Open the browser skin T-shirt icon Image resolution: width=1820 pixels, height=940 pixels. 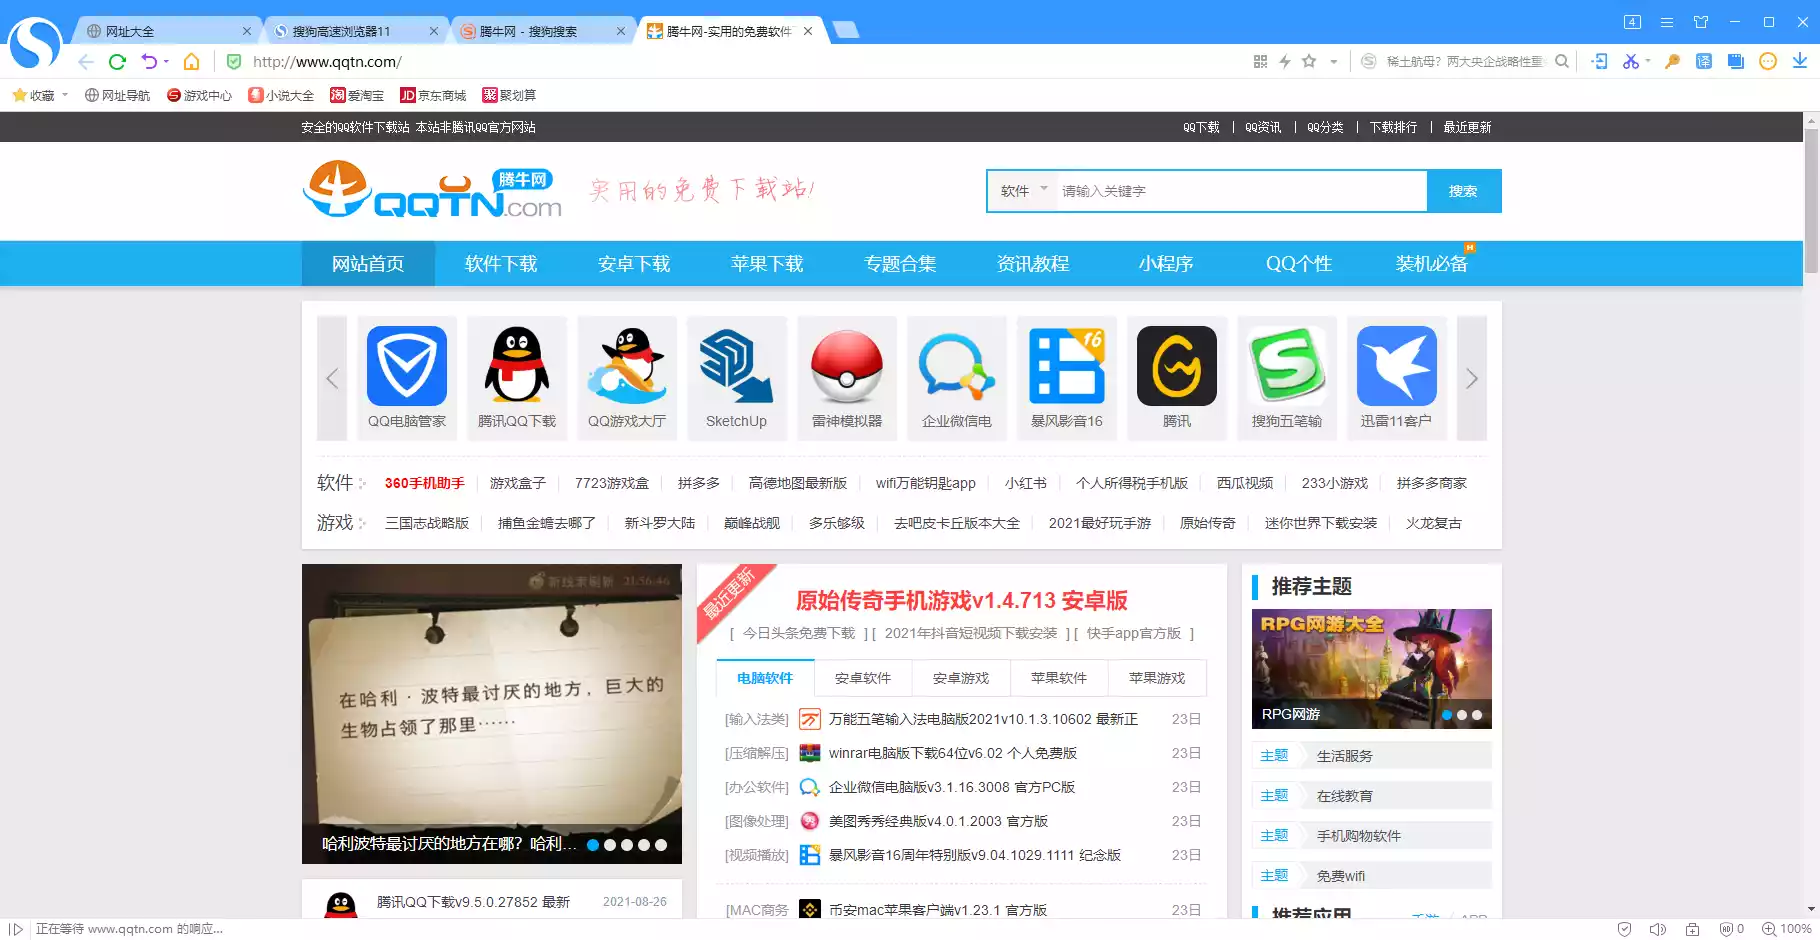(1701, 21)
